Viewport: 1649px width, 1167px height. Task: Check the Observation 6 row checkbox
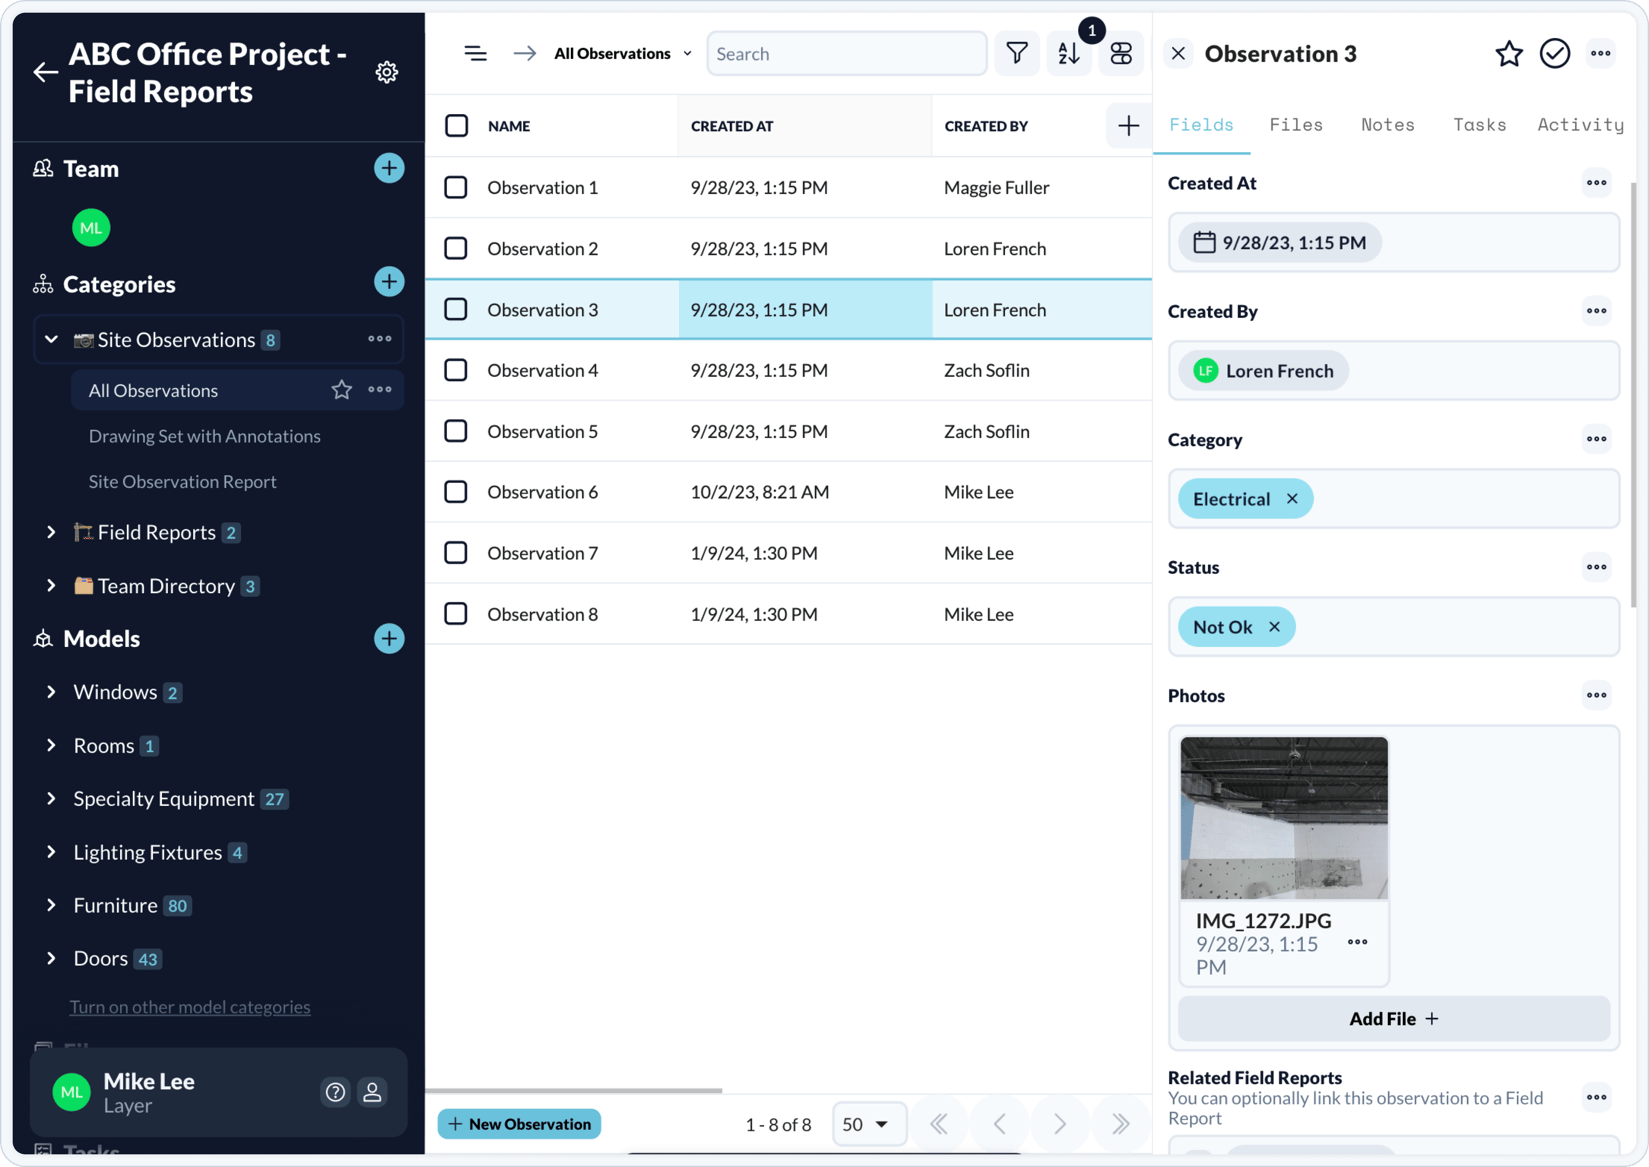click(456, 492)
